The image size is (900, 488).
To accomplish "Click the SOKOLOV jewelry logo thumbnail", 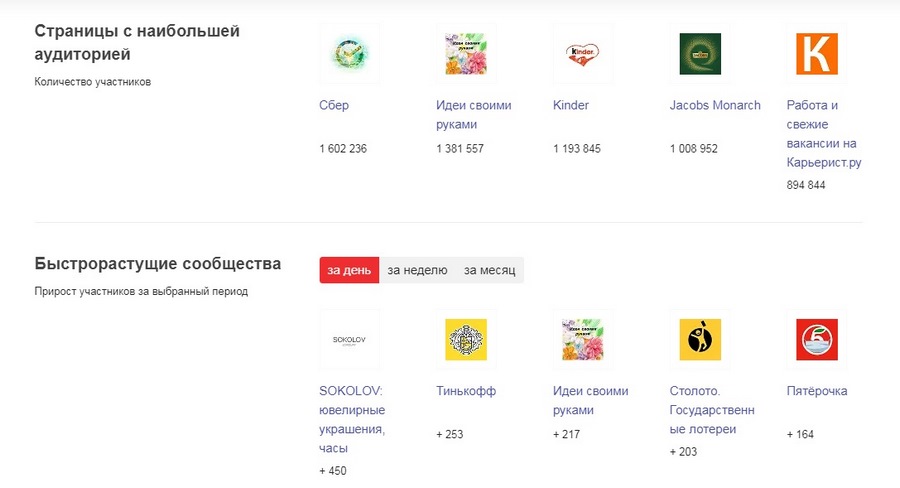I will pyautogui.click(x=350, y=340).
